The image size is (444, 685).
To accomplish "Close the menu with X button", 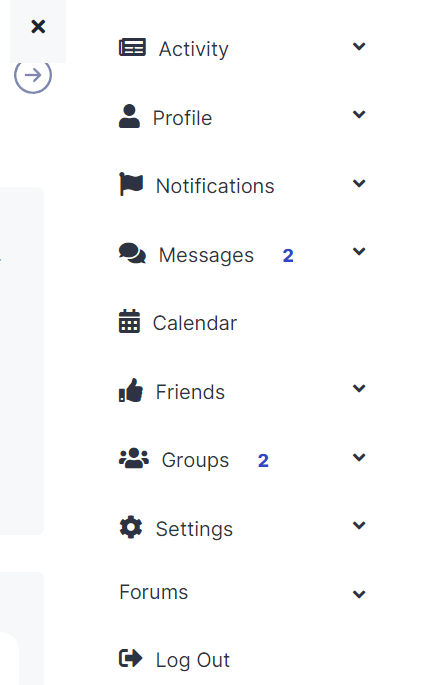I will (38, 27).
